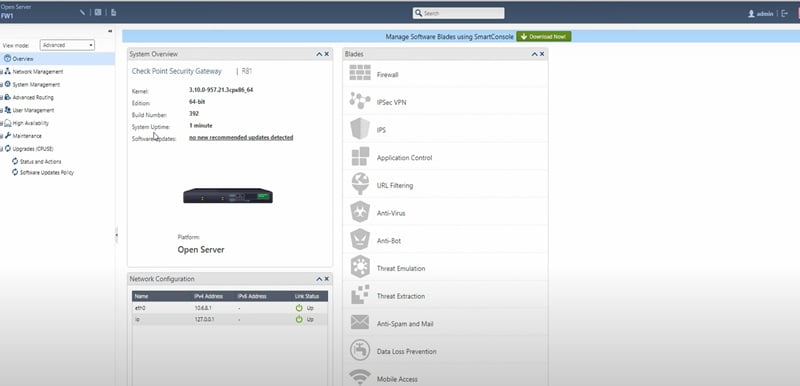
Task: Click the Firewall blade icon
Action: 360,72
